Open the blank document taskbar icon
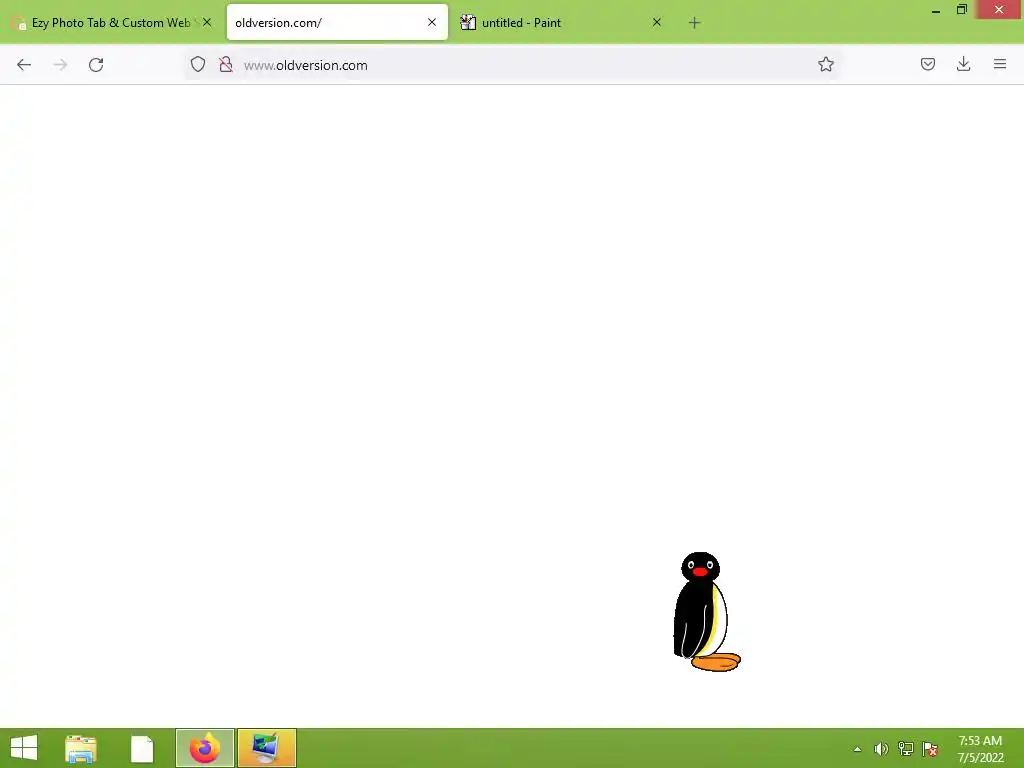Image resolution: width=1024 pixels, height=768 pixels. [142, 748]
